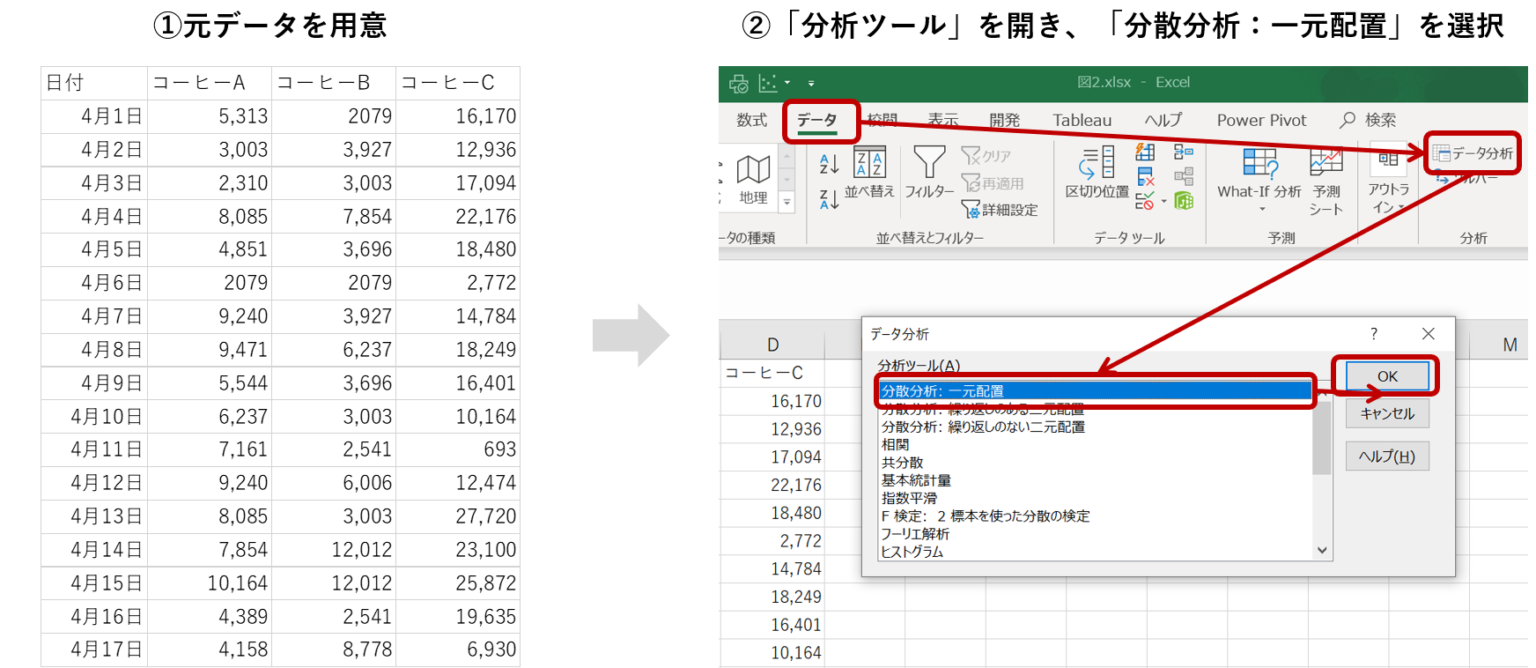Switch to the Tableau ribbon tab
Screen dimensions: 1536x668
click(x=1081, y=120)
